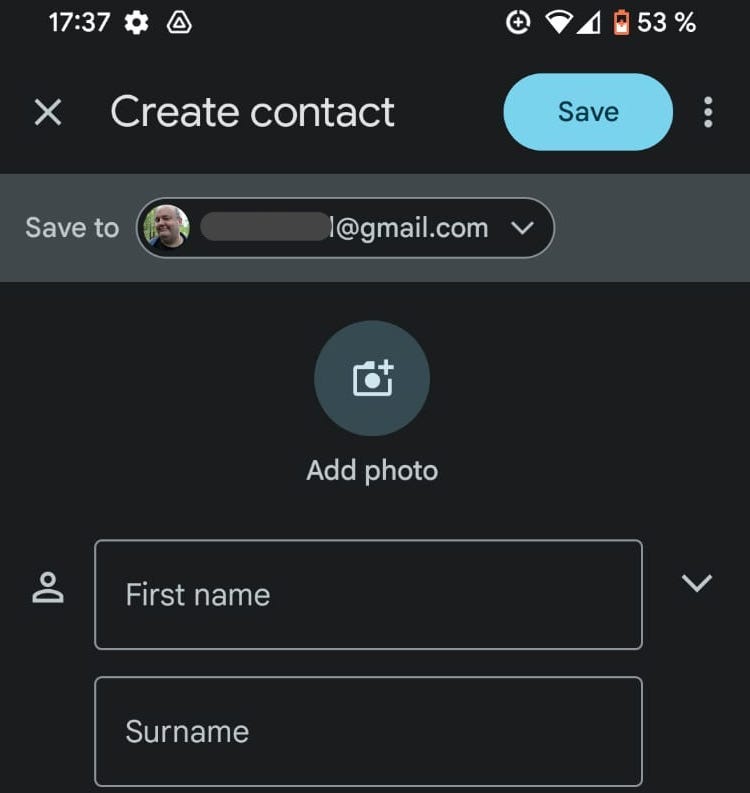Tap the mobile signal strength icon

[588, 23]
